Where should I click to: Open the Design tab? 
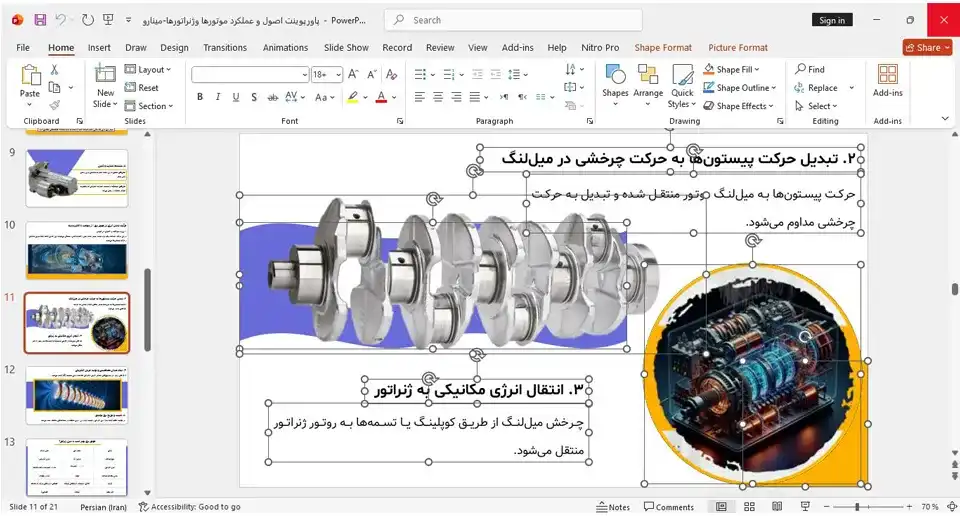point(174,48)
